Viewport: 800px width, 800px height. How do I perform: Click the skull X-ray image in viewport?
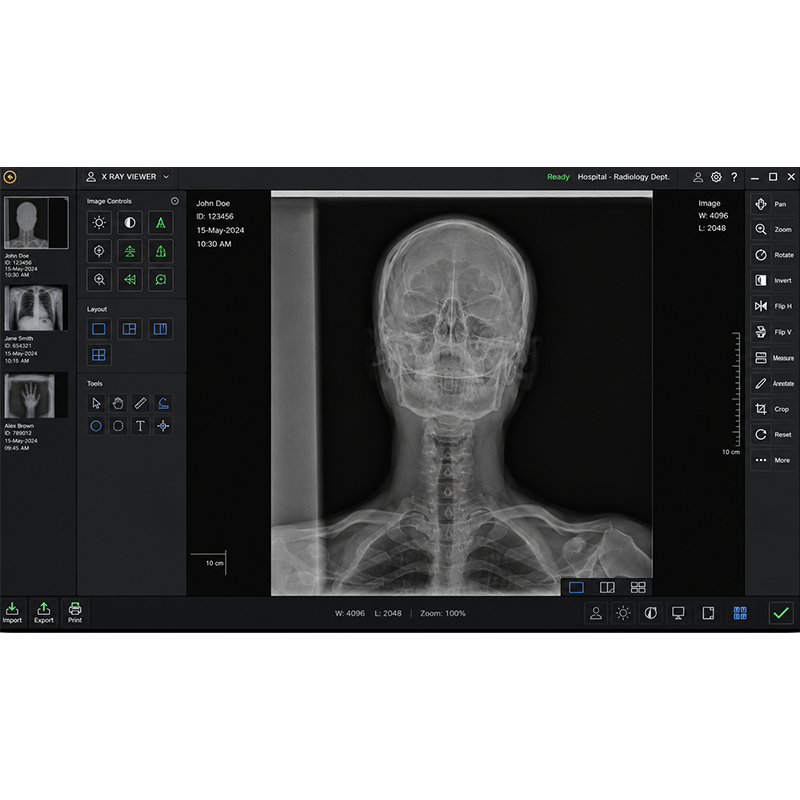462,395
